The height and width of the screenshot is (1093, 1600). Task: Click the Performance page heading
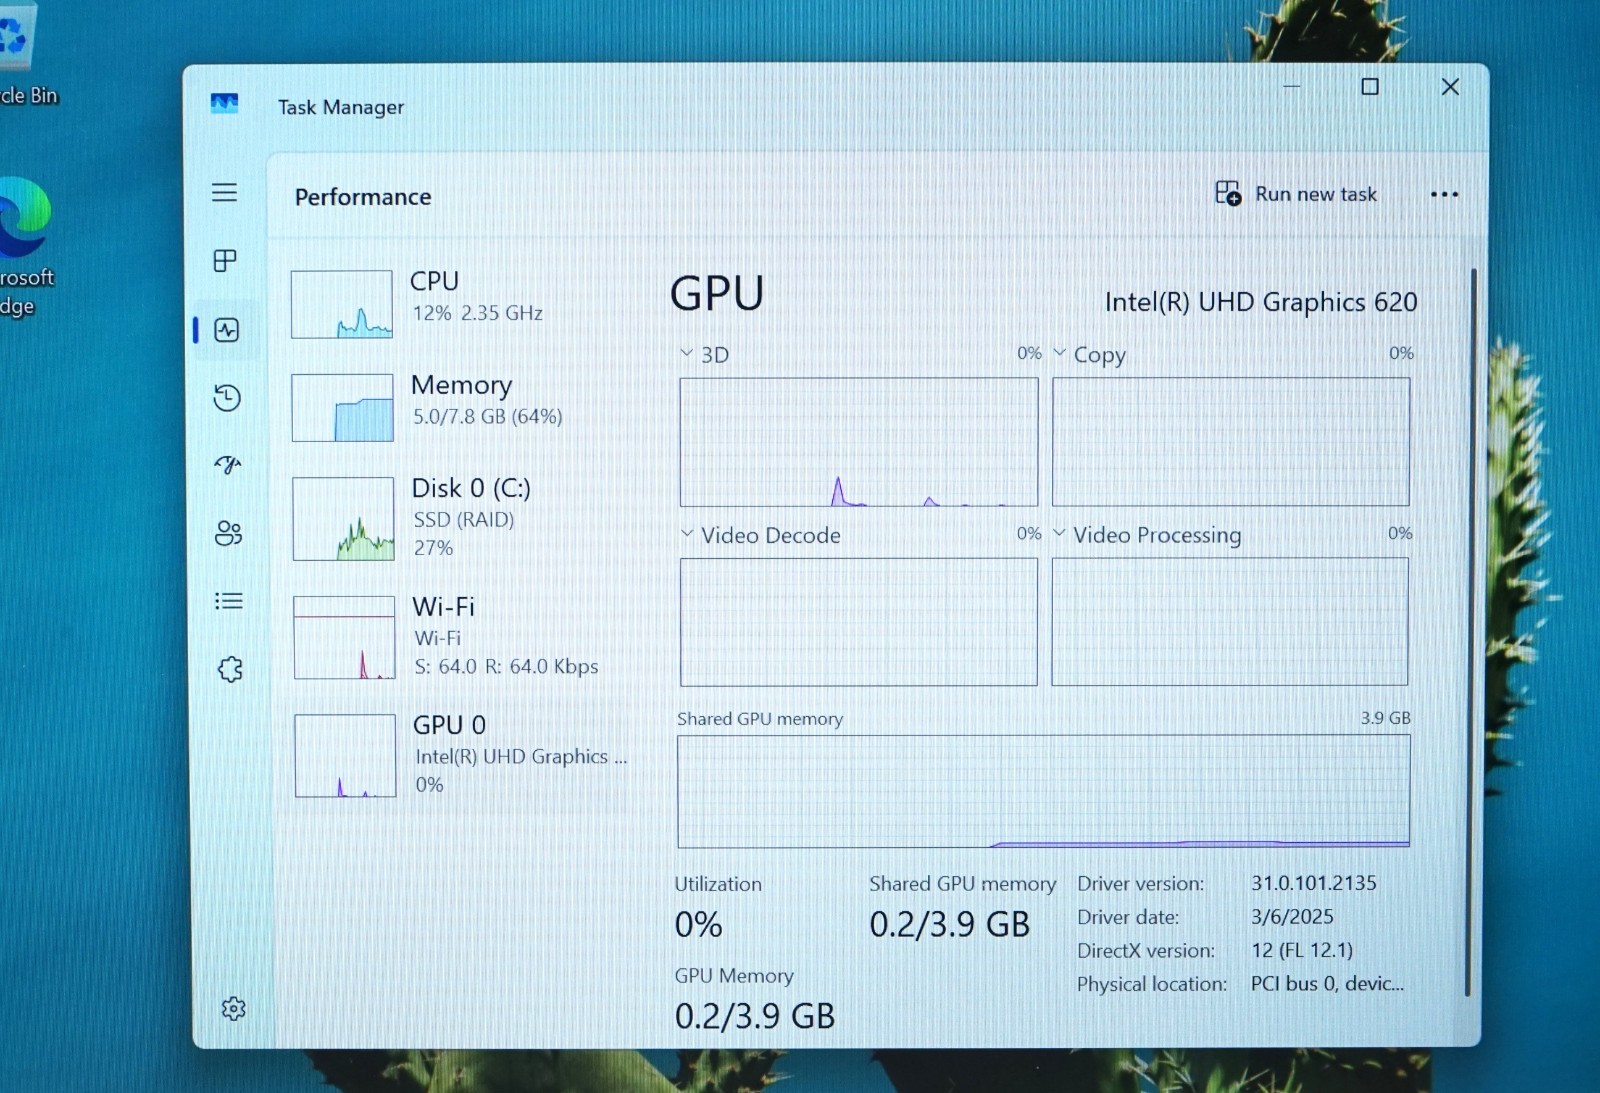point(363,197)
